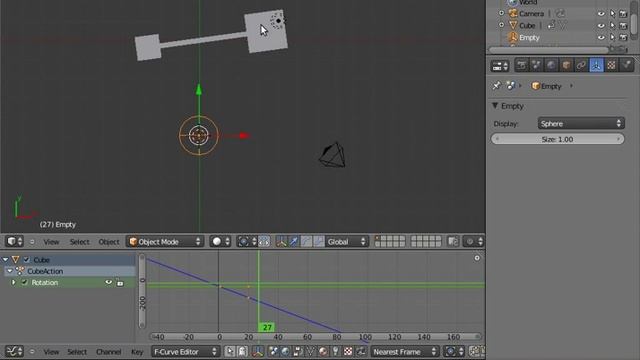The width and height of the screenshot is (640, 360).
Task: Open the F-Curve editor Select menu
Action: (x=77, y=352)
